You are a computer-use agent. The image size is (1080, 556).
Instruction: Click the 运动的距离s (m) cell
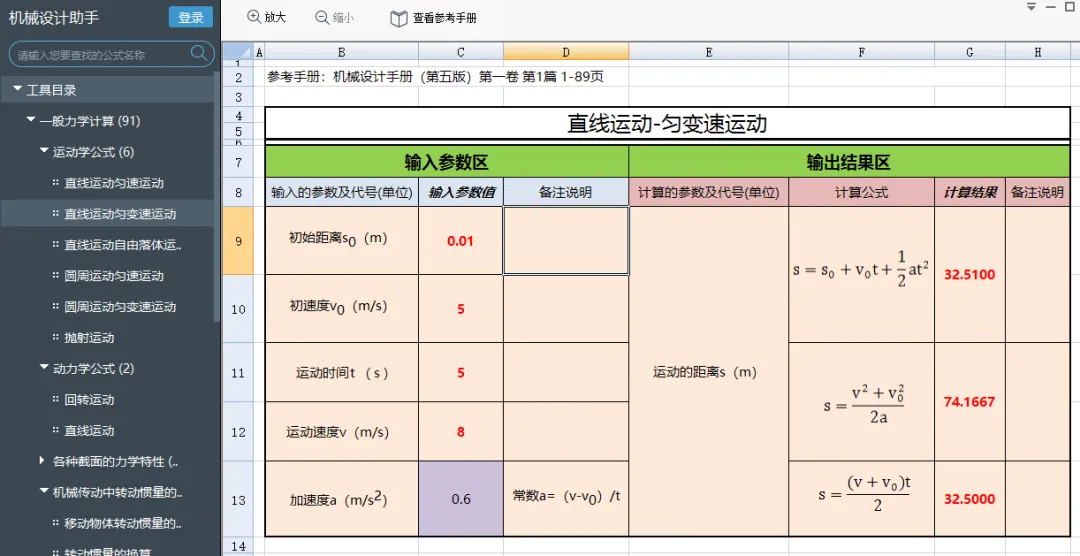click(709, 371)
